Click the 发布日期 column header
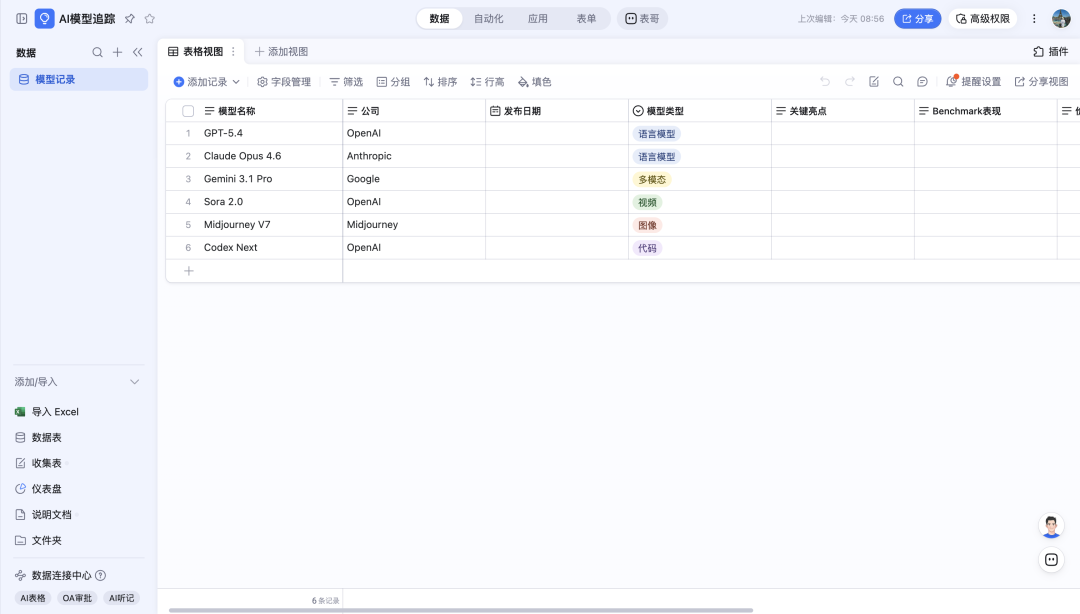Screen dimensions: 1080x614 click(557, 111)
